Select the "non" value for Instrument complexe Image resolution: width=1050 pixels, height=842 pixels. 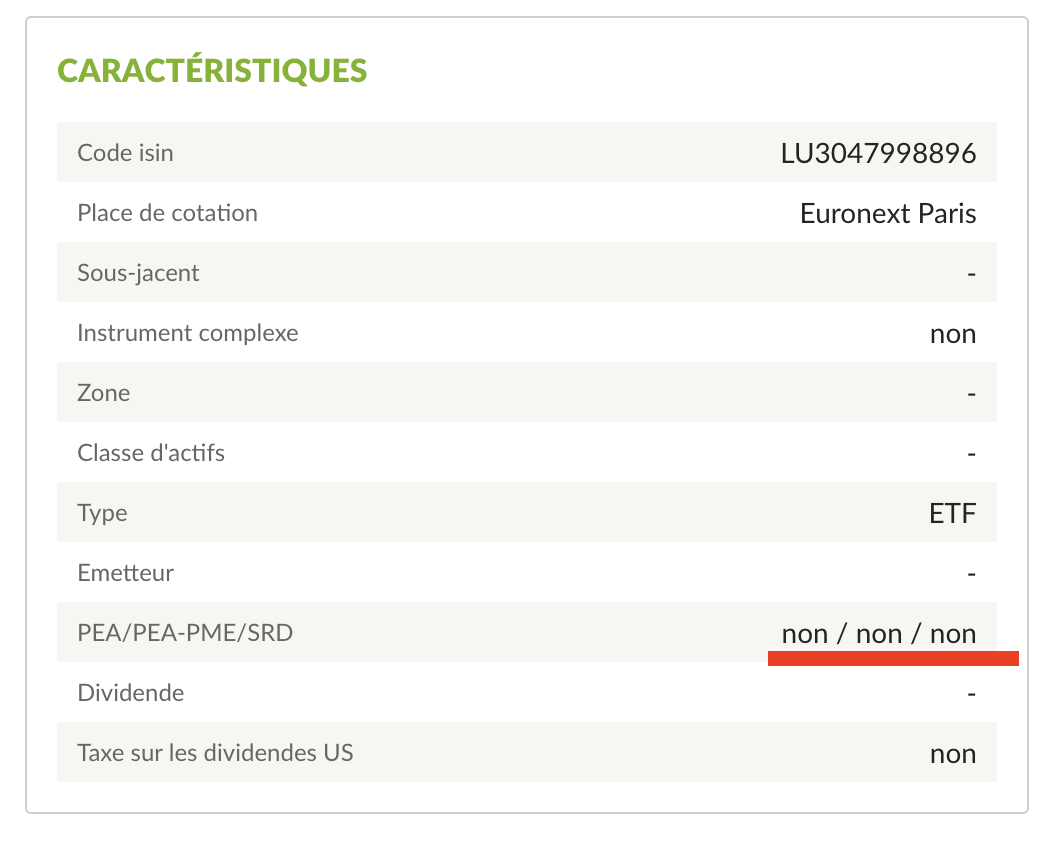coord(952,334)
